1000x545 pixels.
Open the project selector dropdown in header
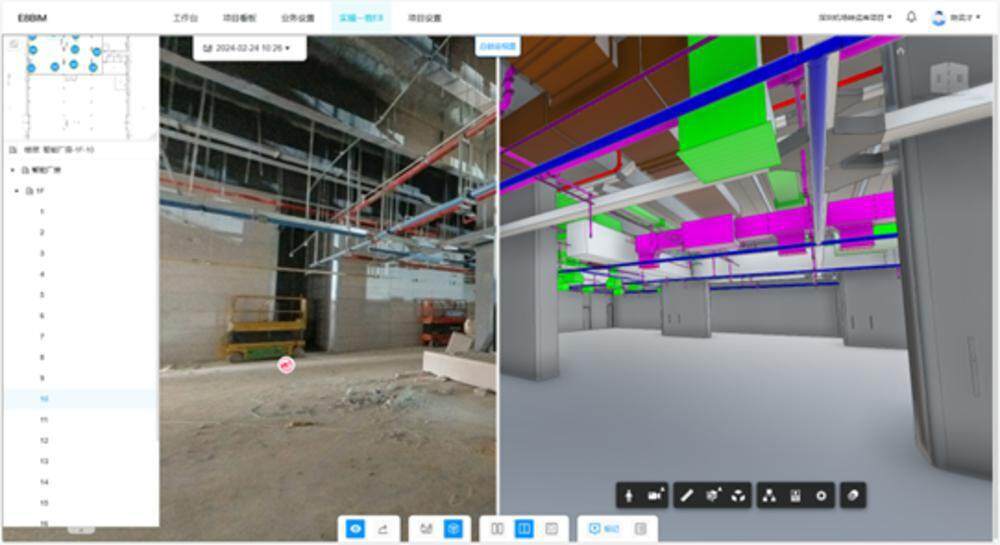pos(855,17)
